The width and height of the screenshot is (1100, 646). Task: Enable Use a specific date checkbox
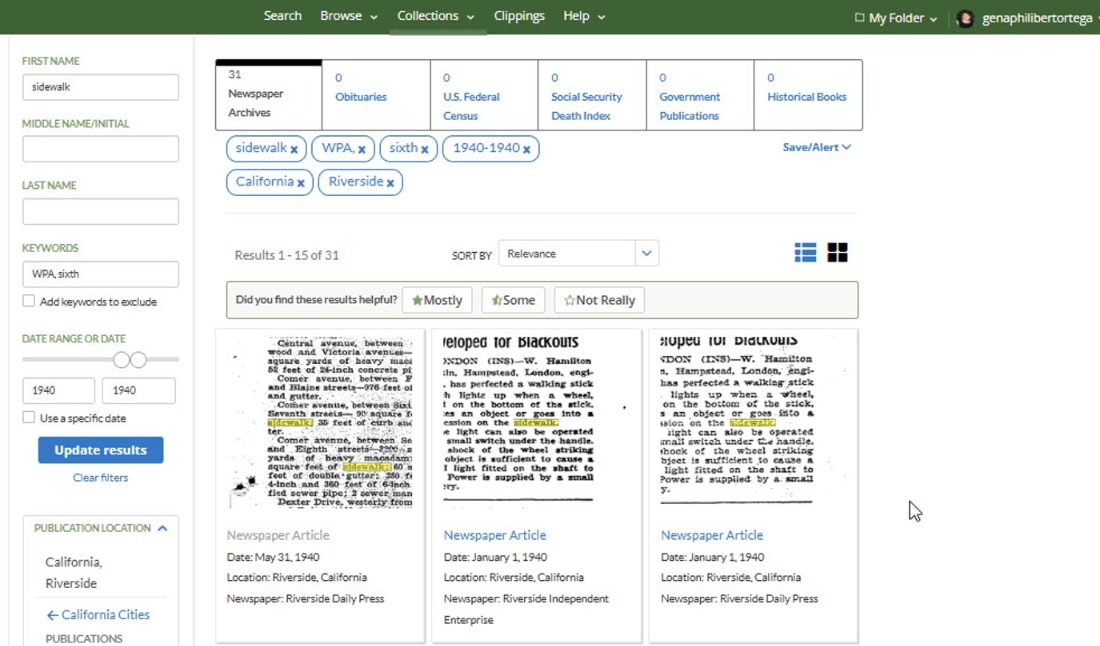29,417
